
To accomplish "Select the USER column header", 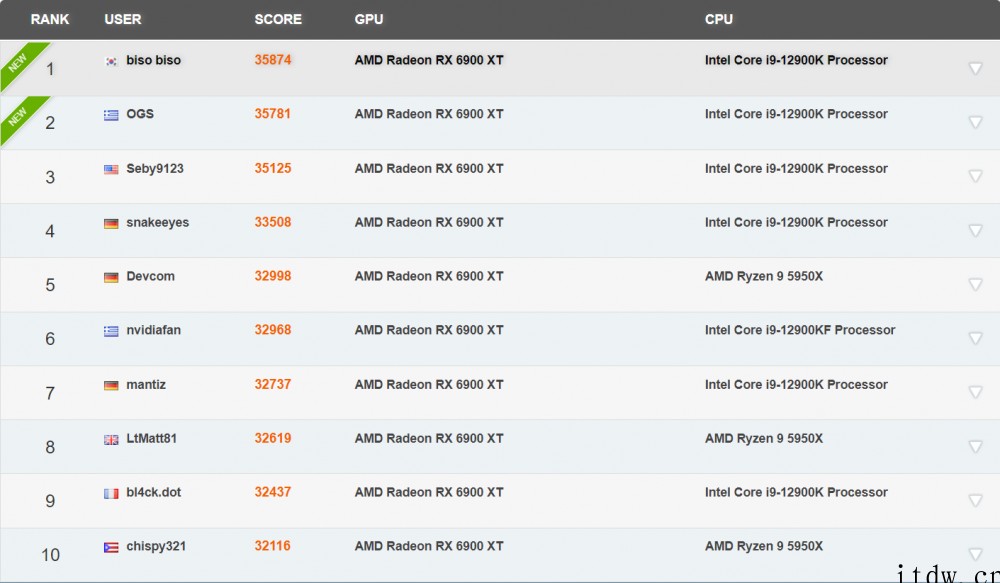I will (122, 19).
